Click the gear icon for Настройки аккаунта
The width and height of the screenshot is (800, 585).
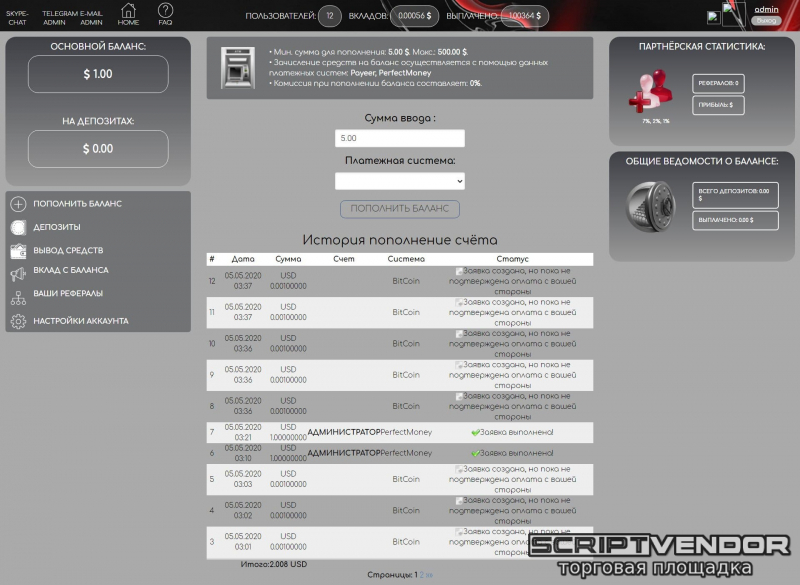(x=18, y=321)
